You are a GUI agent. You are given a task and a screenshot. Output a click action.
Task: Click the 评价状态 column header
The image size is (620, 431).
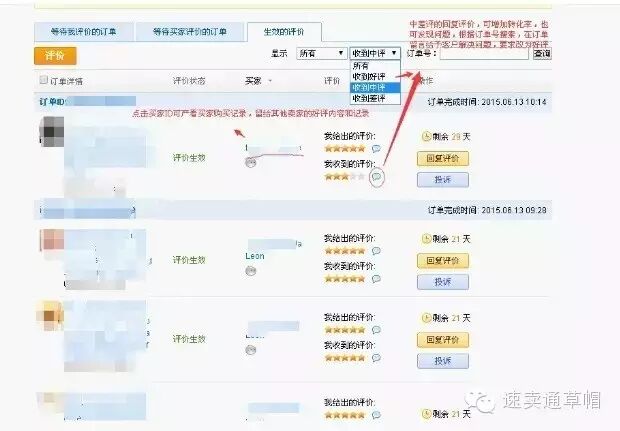coord(189,81)
